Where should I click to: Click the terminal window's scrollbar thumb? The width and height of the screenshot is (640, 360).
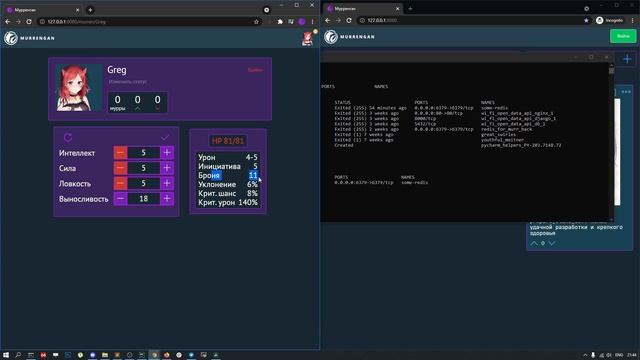coord(611,71)
